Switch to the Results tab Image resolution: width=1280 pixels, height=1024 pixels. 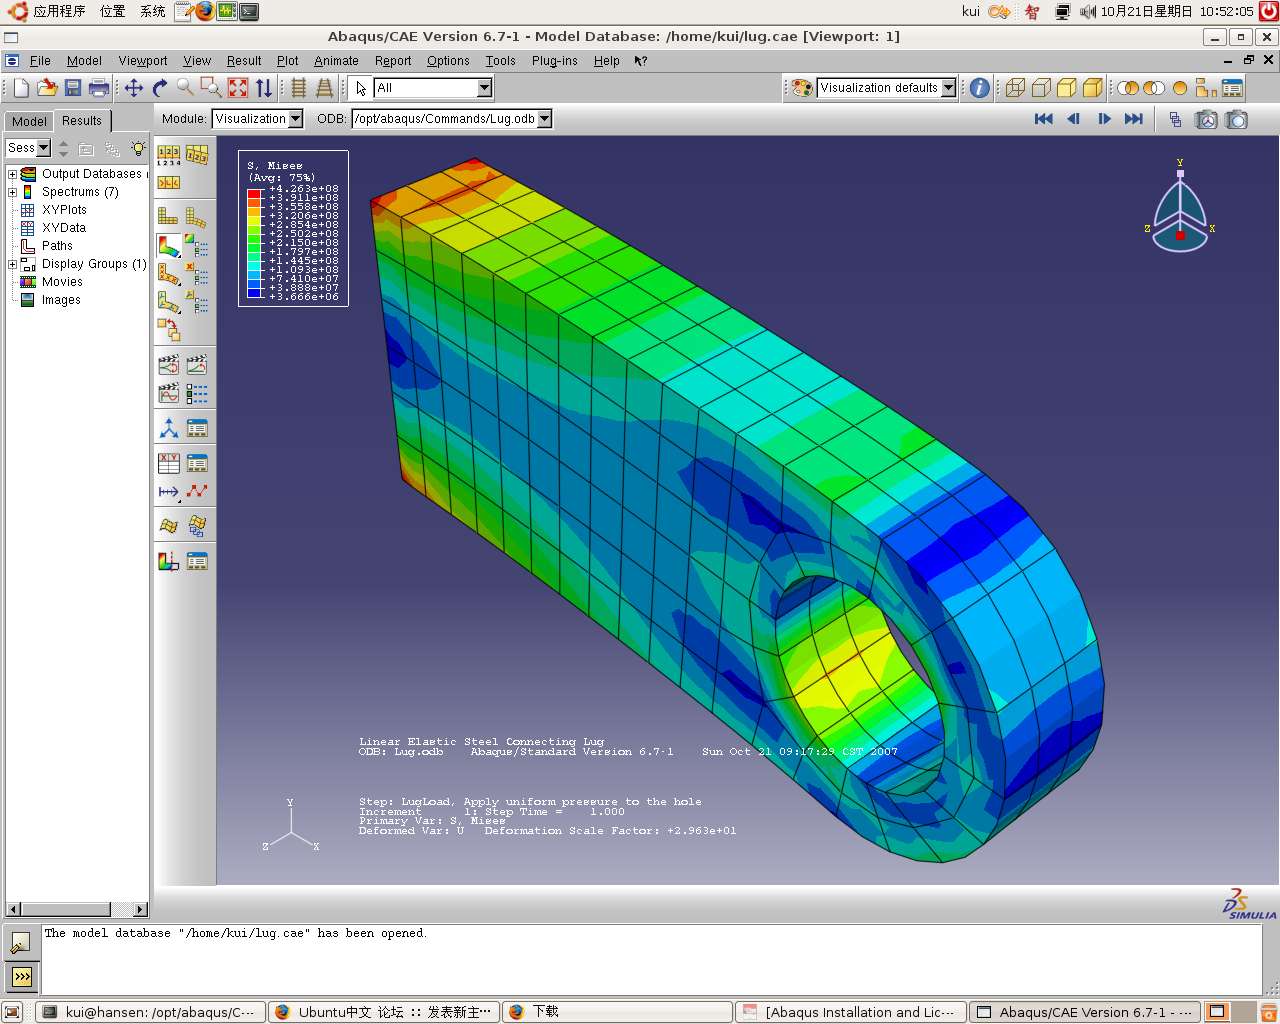(82, 120)
